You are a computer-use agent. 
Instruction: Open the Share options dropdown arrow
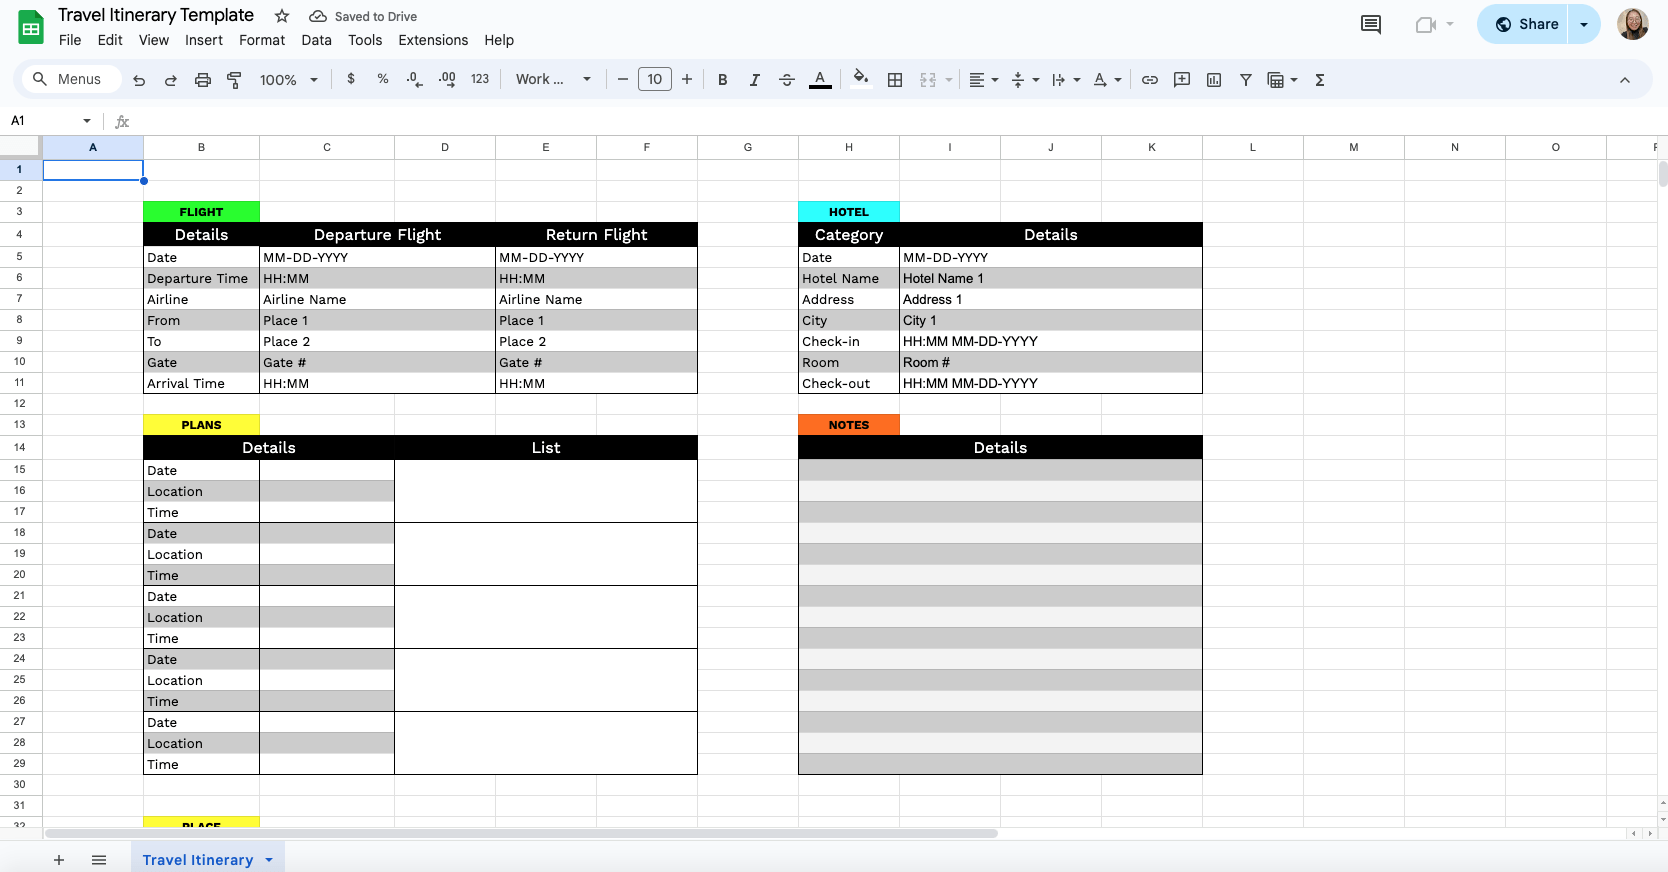pyautogui.click(x=1584, y=24)
